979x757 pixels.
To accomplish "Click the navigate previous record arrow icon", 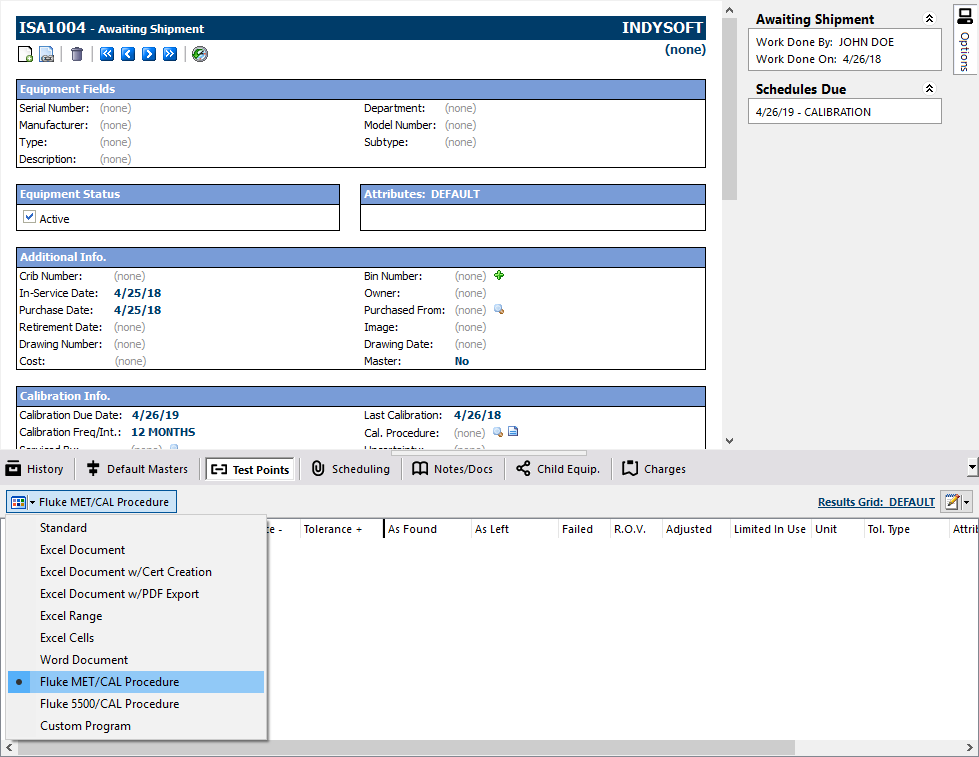I will (x=129, y=54).
